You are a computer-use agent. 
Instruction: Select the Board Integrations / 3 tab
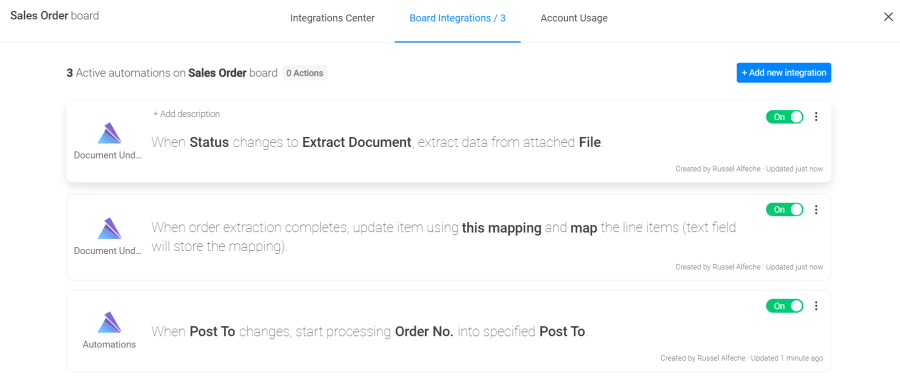[x=457, y=18]
